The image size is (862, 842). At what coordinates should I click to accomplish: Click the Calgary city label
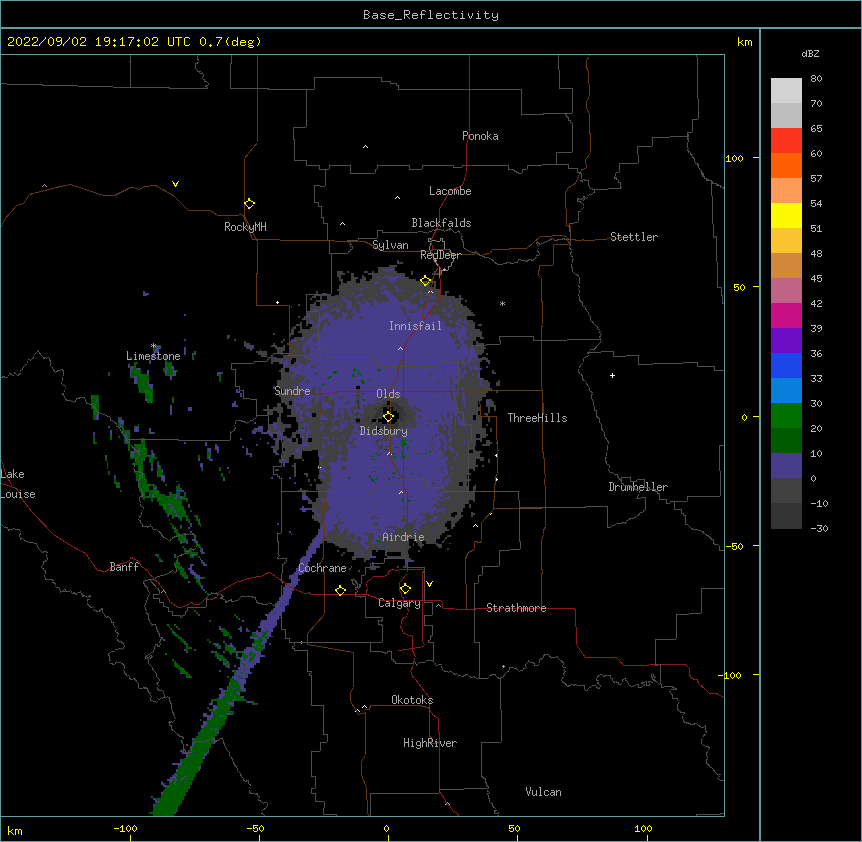coord(399,603)
